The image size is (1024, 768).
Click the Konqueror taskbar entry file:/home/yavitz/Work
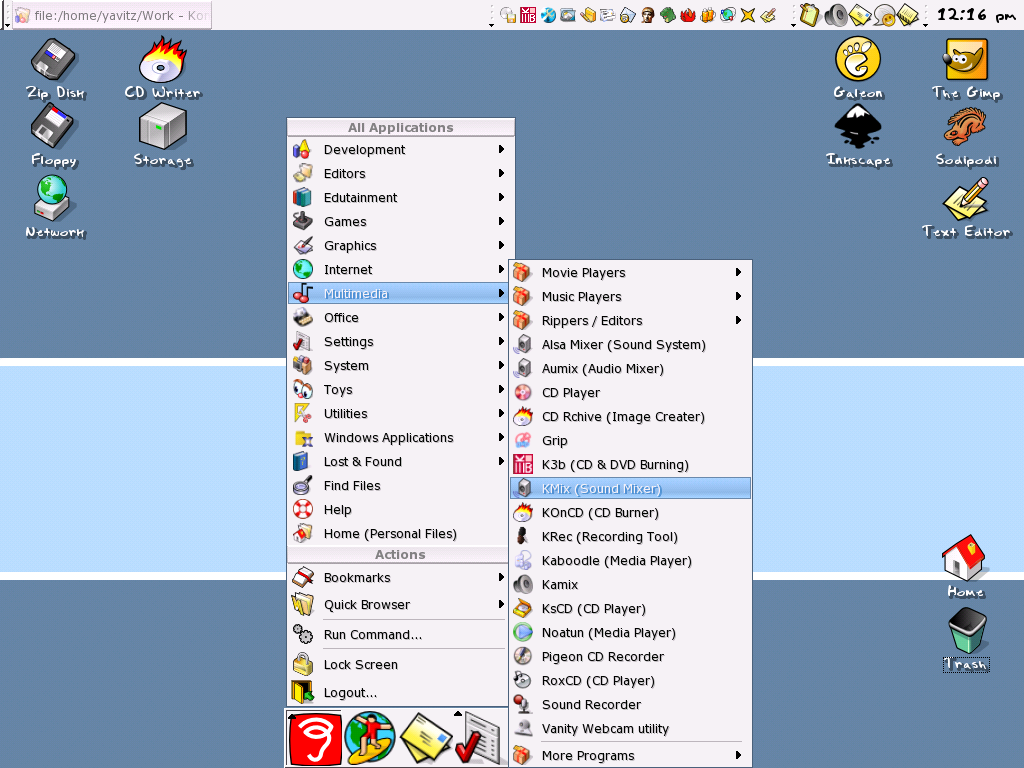click(x=112, y=15)
